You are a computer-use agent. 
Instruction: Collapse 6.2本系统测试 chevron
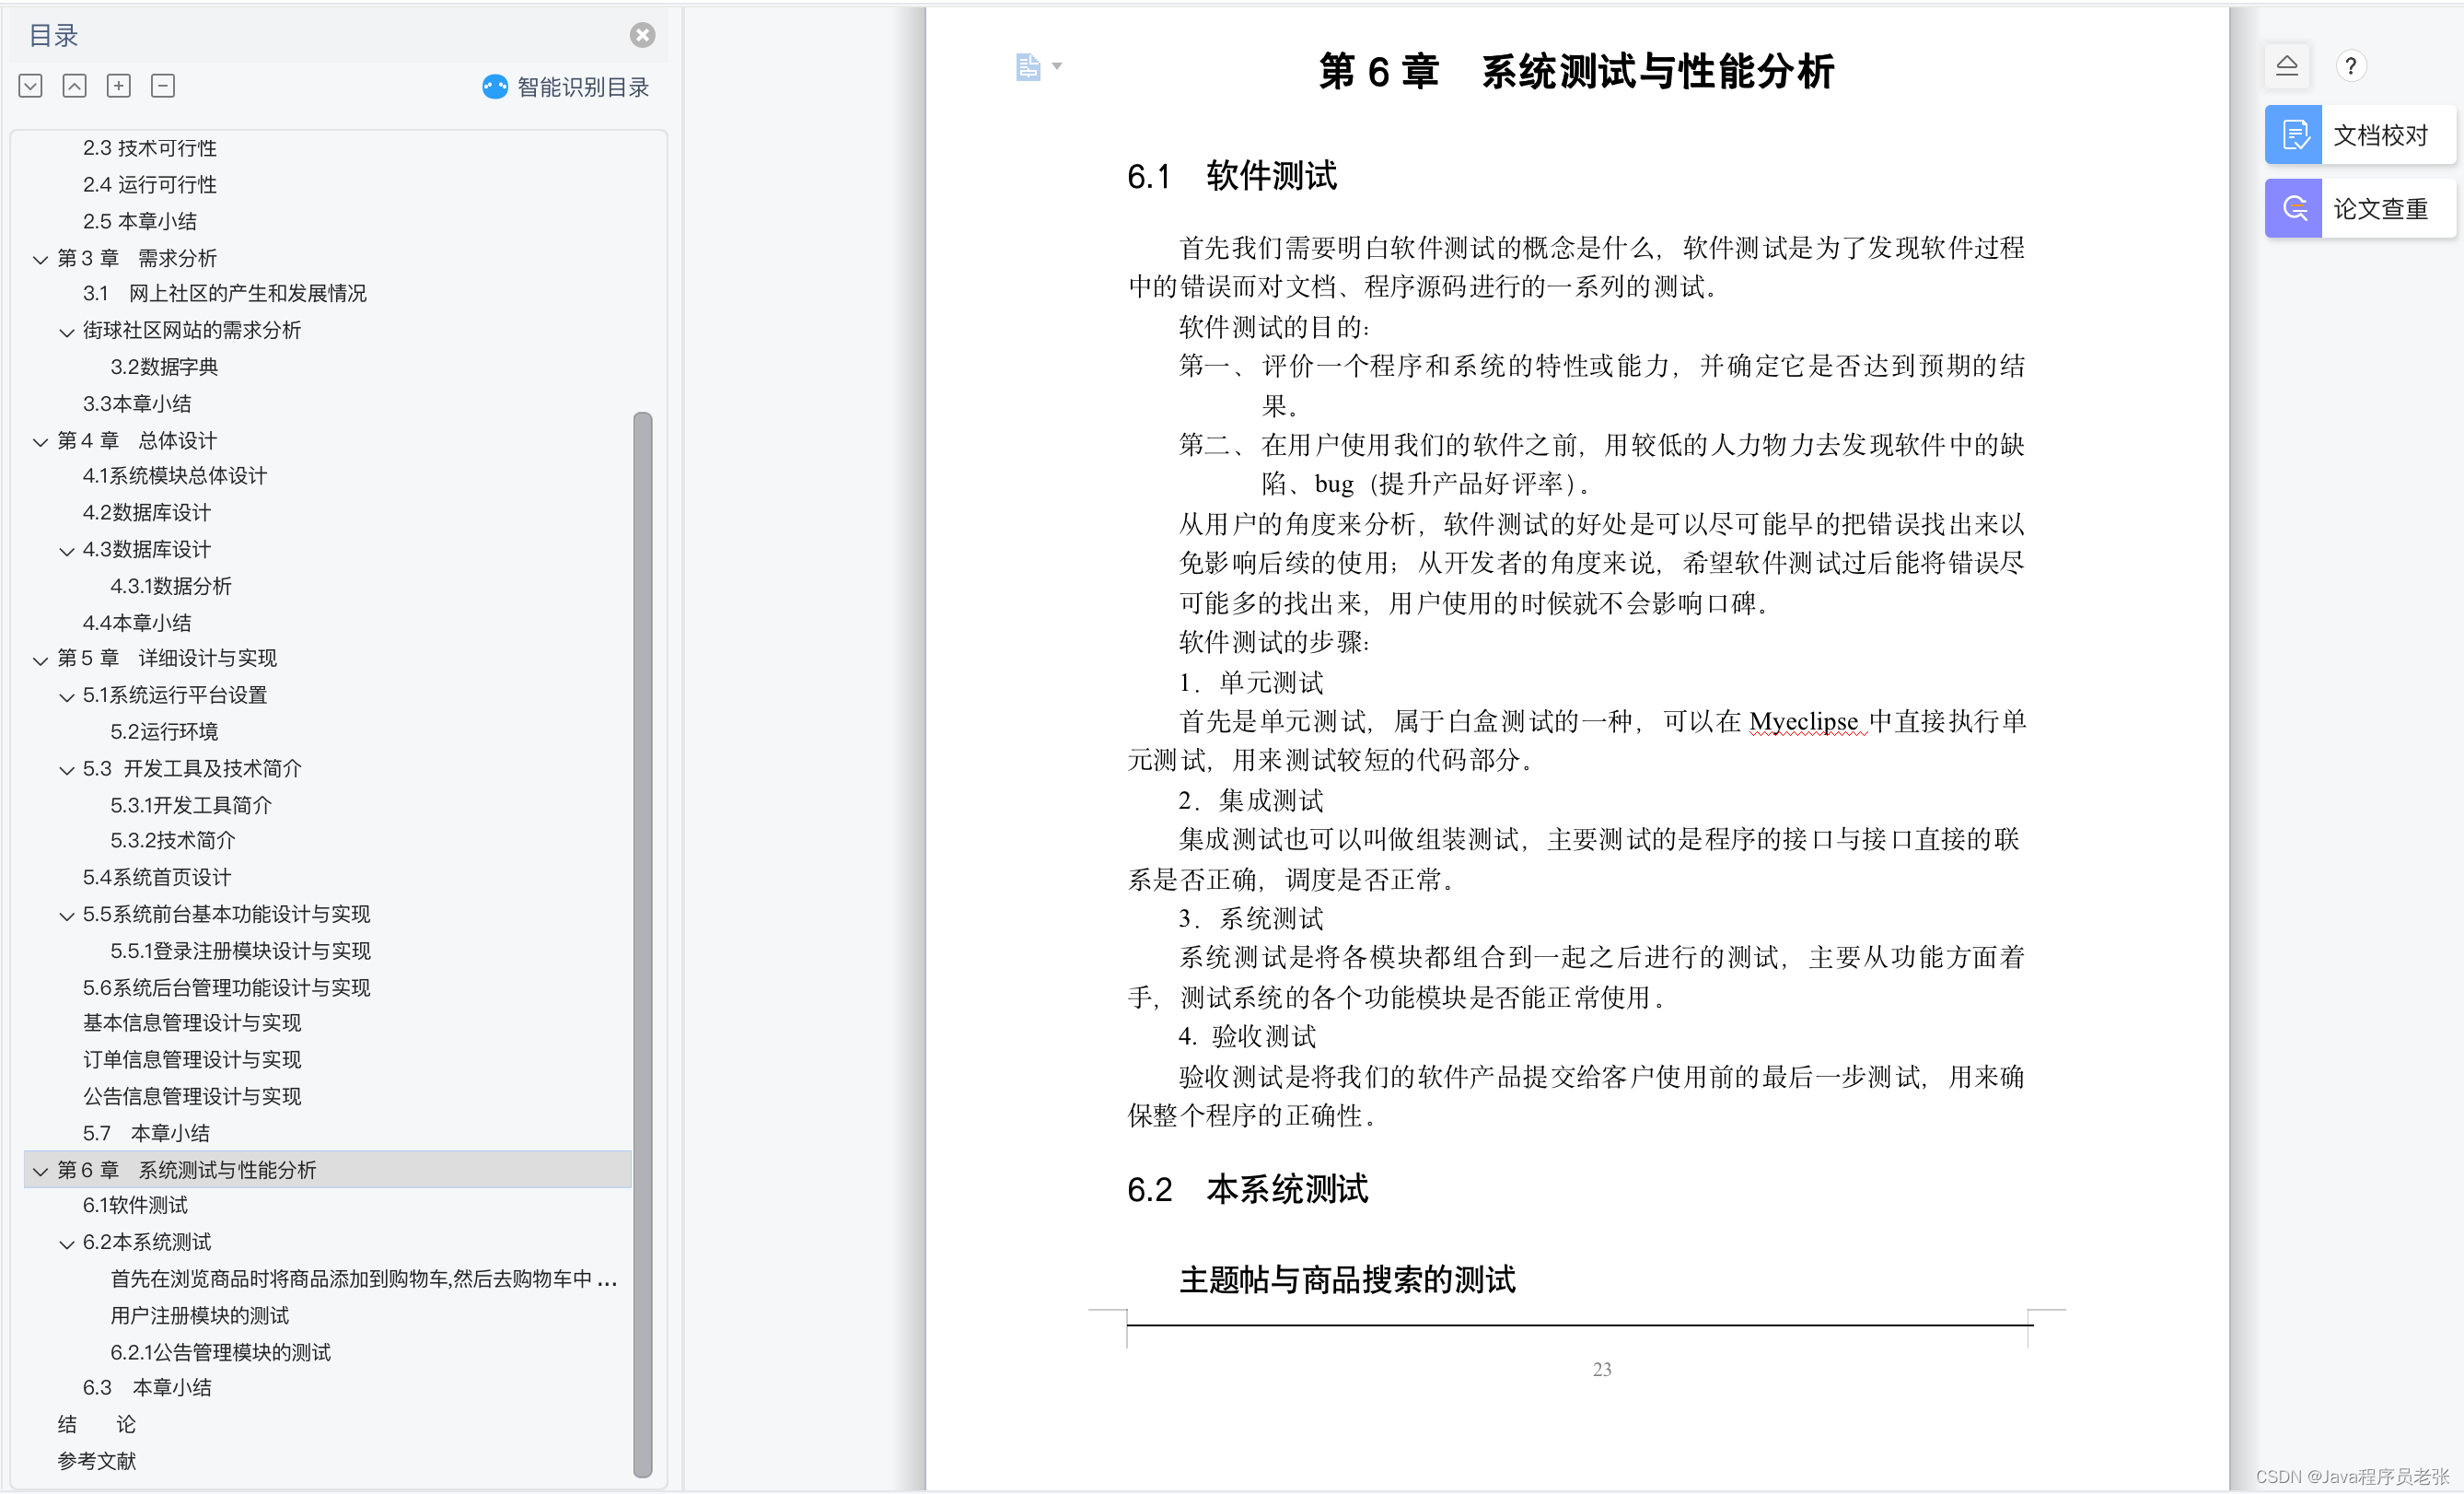coord(67,1244)
